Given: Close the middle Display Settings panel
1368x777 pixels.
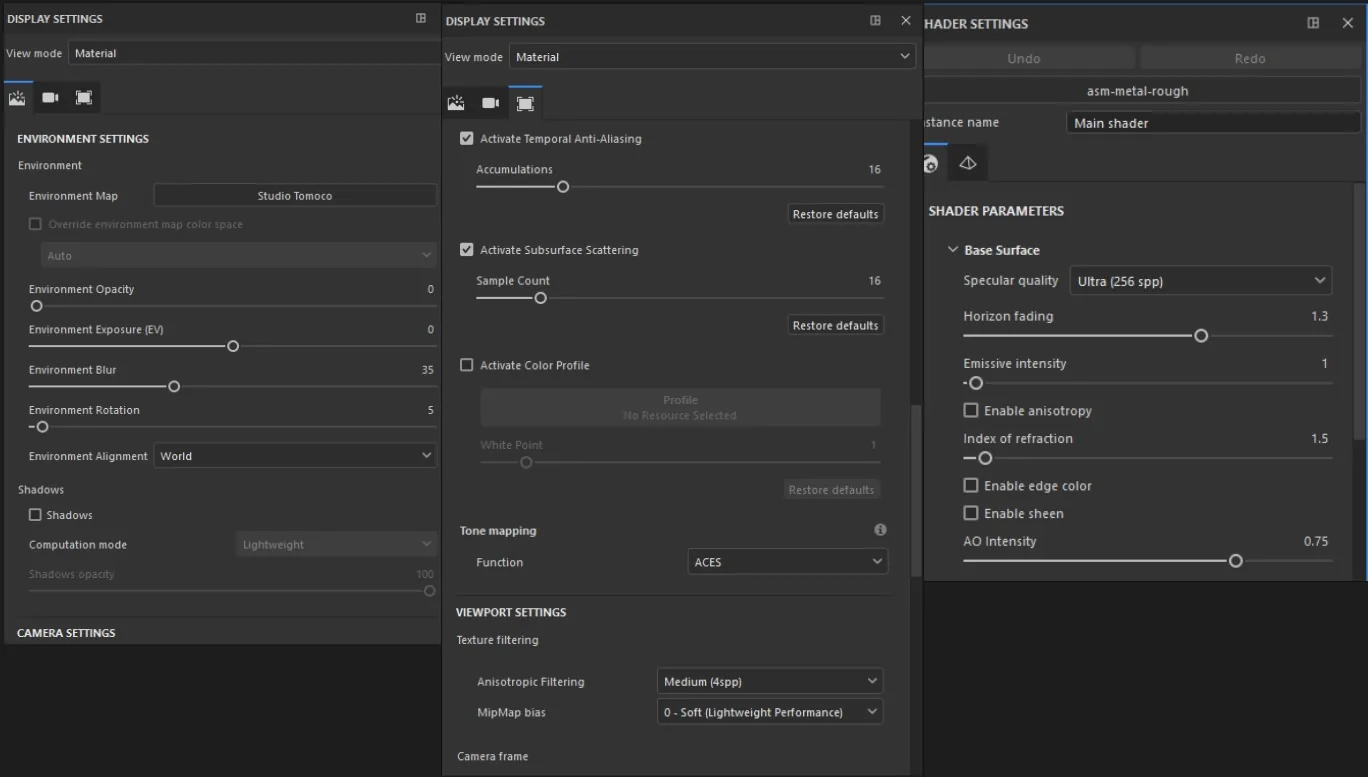Looking at the screenshot, I should (906, 20).
